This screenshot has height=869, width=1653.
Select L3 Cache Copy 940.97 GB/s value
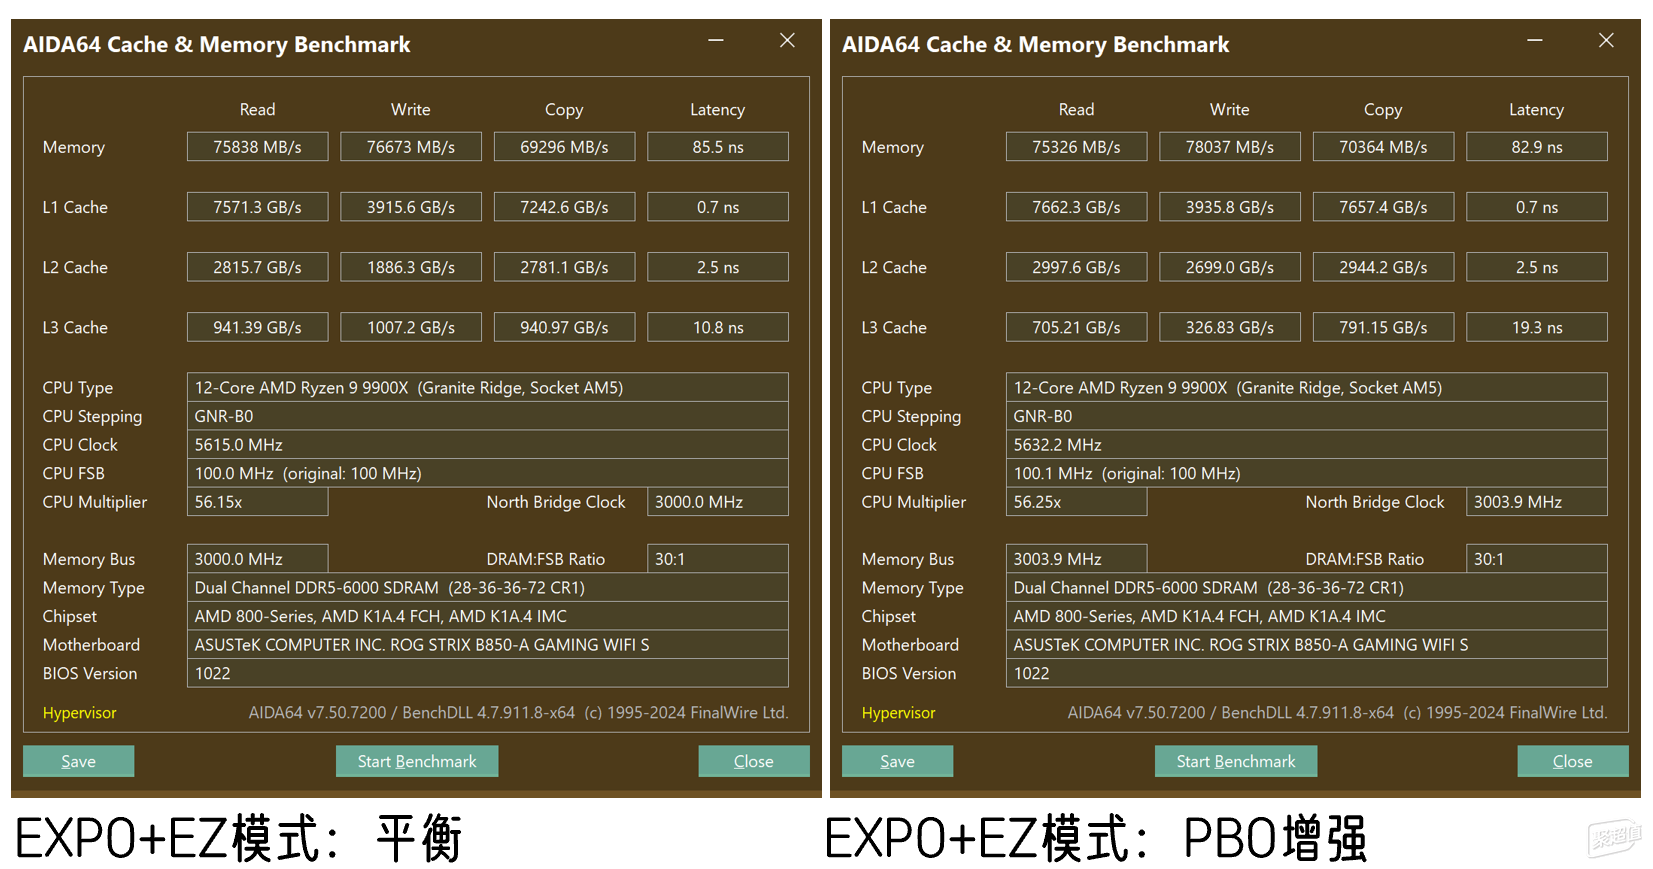[x=564, y=327]
